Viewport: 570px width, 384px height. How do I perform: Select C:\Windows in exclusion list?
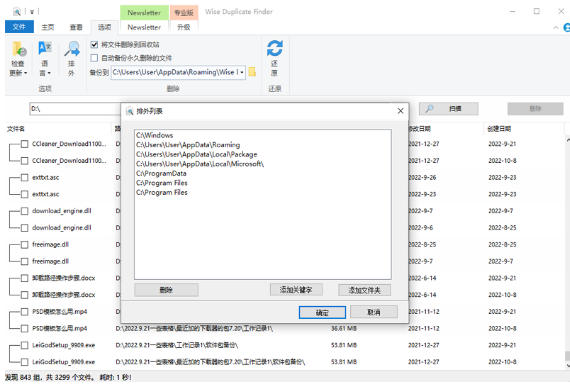(155, 135)
